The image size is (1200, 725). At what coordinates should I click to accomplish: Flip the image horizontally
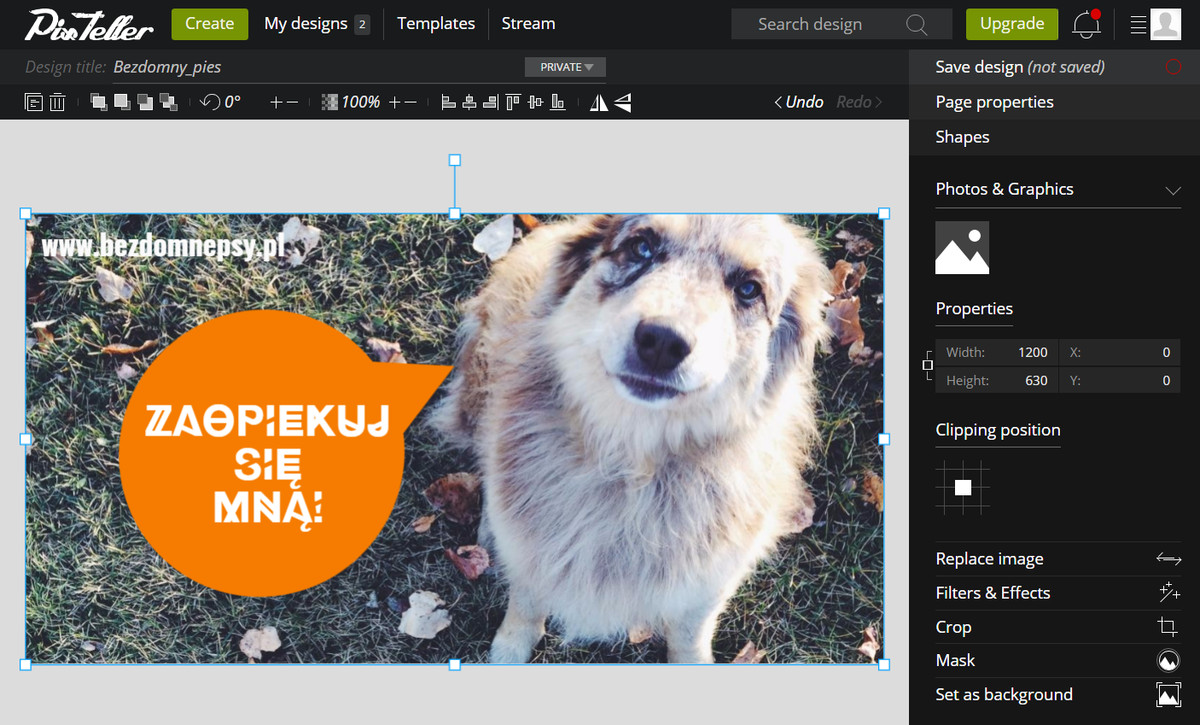click(598, 102)
